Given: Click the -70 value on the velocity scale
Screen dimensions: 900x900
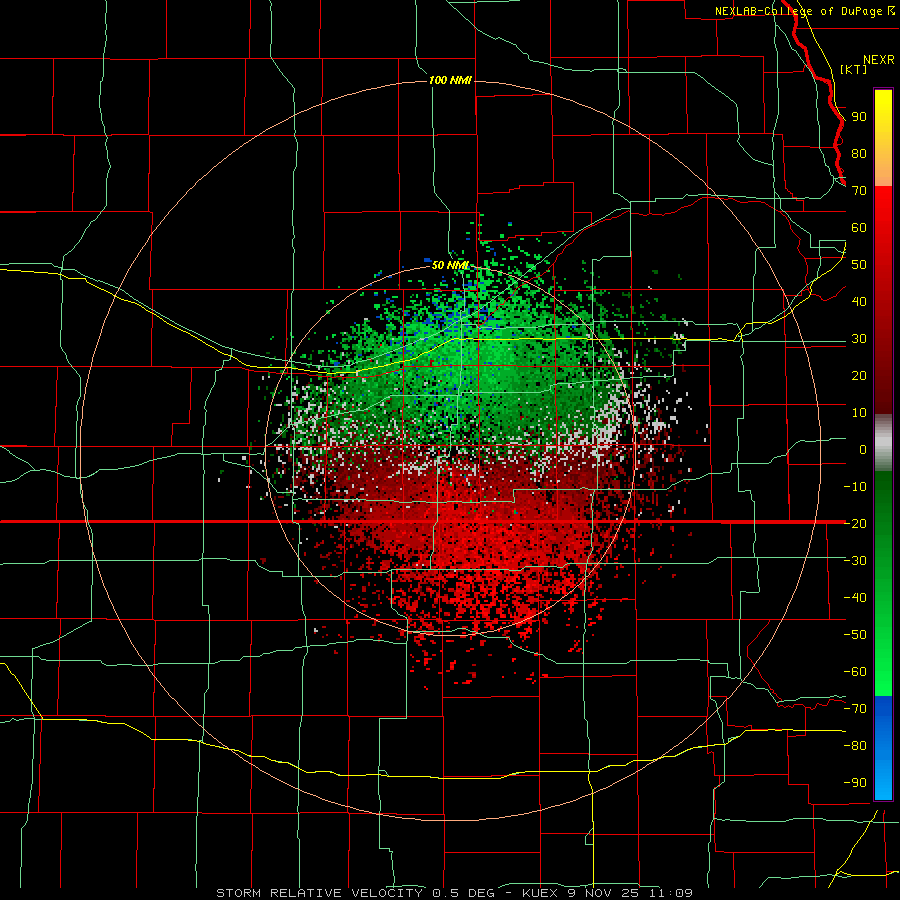Looking at the screenshot, I should pyautogui.click(x=855, y=708).
